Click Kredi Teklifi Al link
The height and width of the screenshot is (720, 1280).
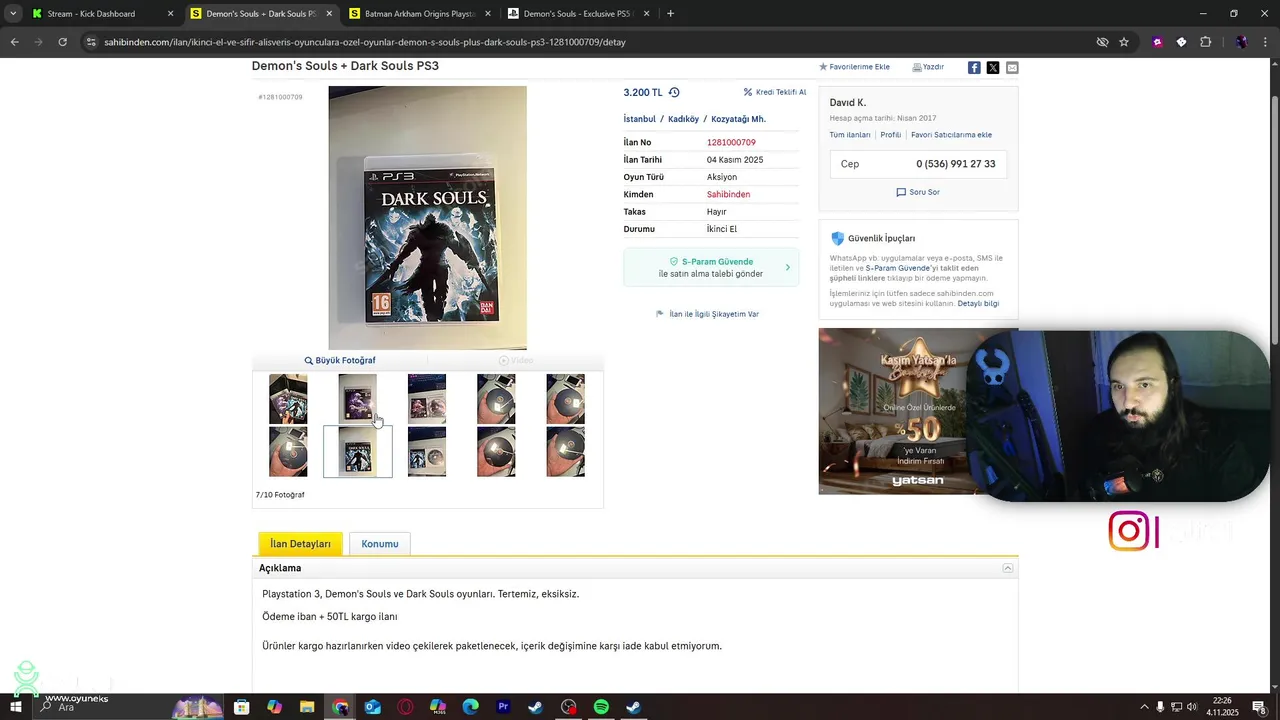(x=774, y=92)
